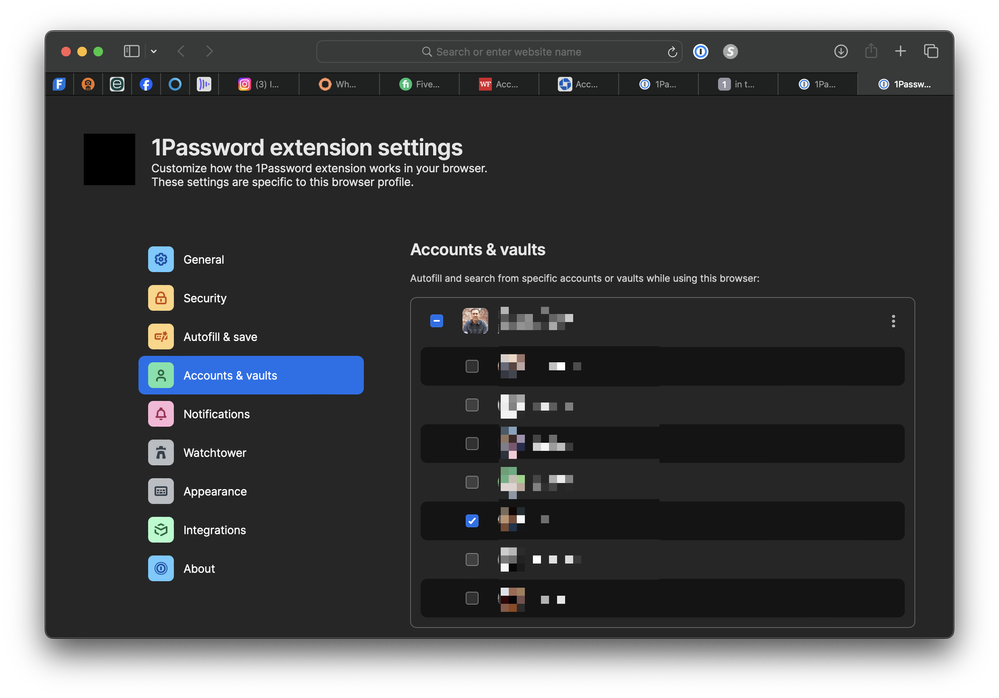This screenshot has width=999, height=698.
Task: Click the Appearance icon in the sidebar
Action: pyautogui.click(x=161, y=491)
